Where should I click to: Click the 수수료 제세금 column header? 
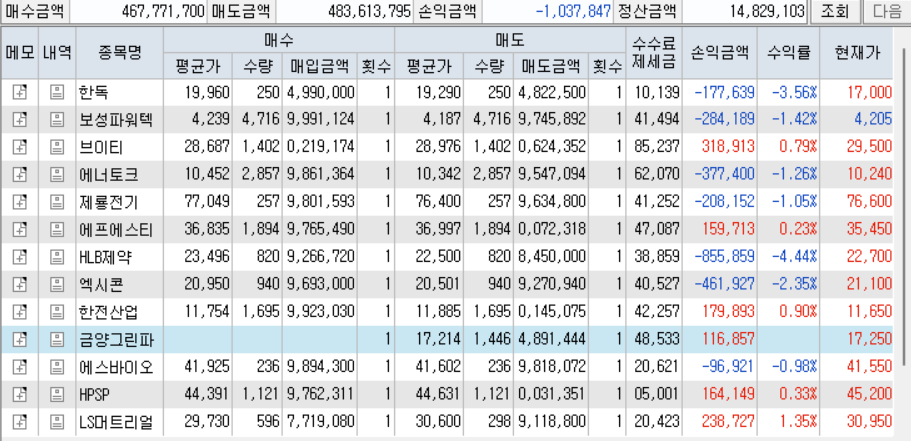(654, 53)
